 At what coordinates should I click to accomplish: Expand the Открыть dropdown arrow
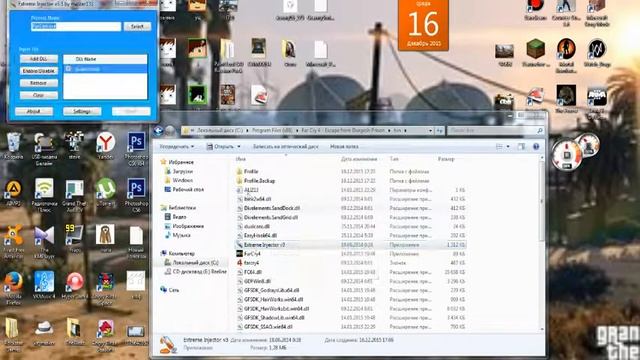(239, 147)
